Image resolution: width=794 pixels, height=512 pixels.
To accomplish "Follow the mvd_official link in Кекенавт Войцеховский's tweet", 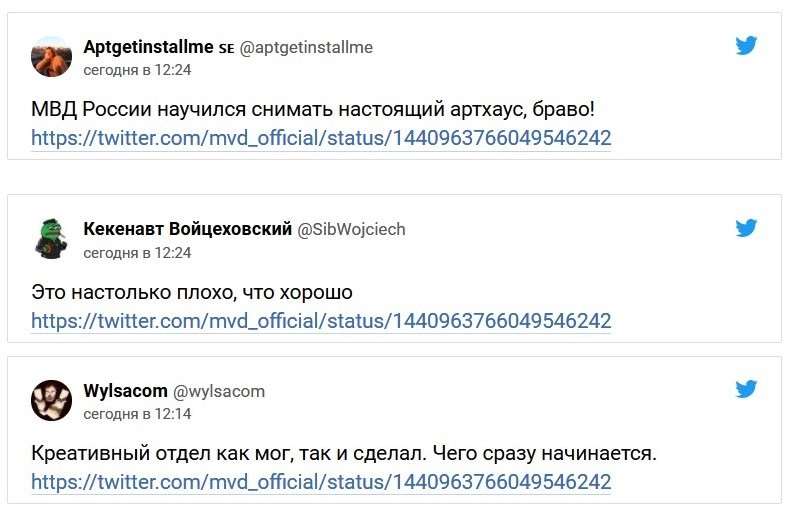I will [321, 321].
